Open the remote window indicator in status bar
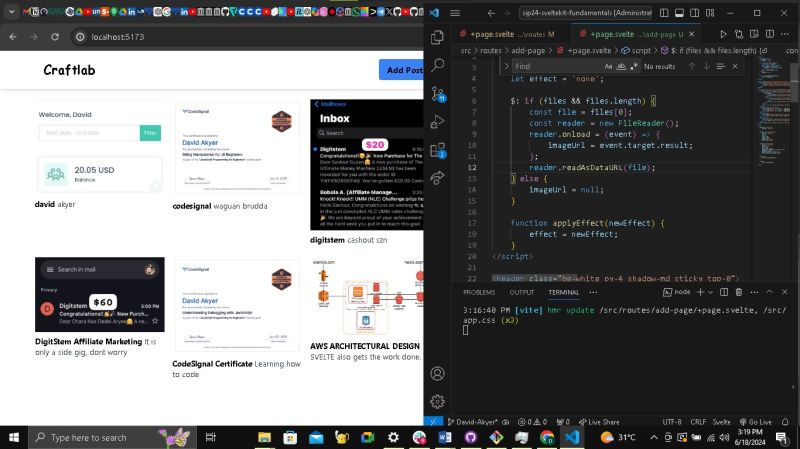 point(433,422)
